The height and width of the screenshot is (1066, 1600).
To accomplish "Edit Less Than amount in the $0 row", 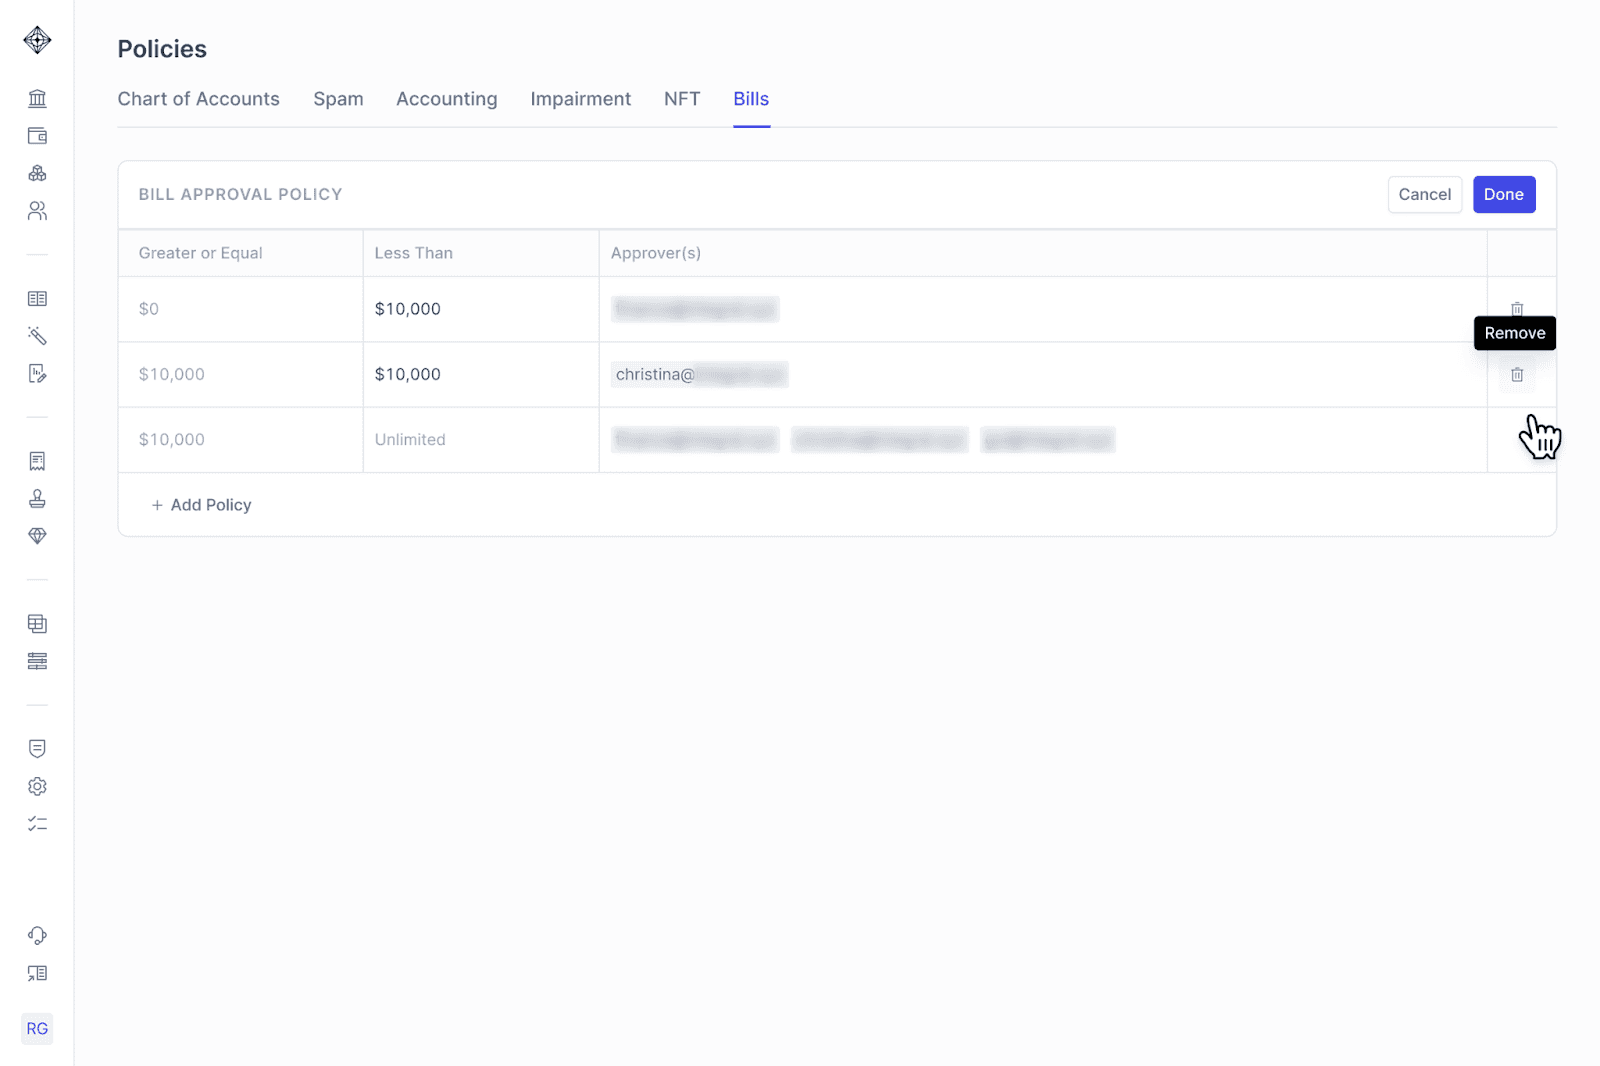I will [x=481, y=309].
